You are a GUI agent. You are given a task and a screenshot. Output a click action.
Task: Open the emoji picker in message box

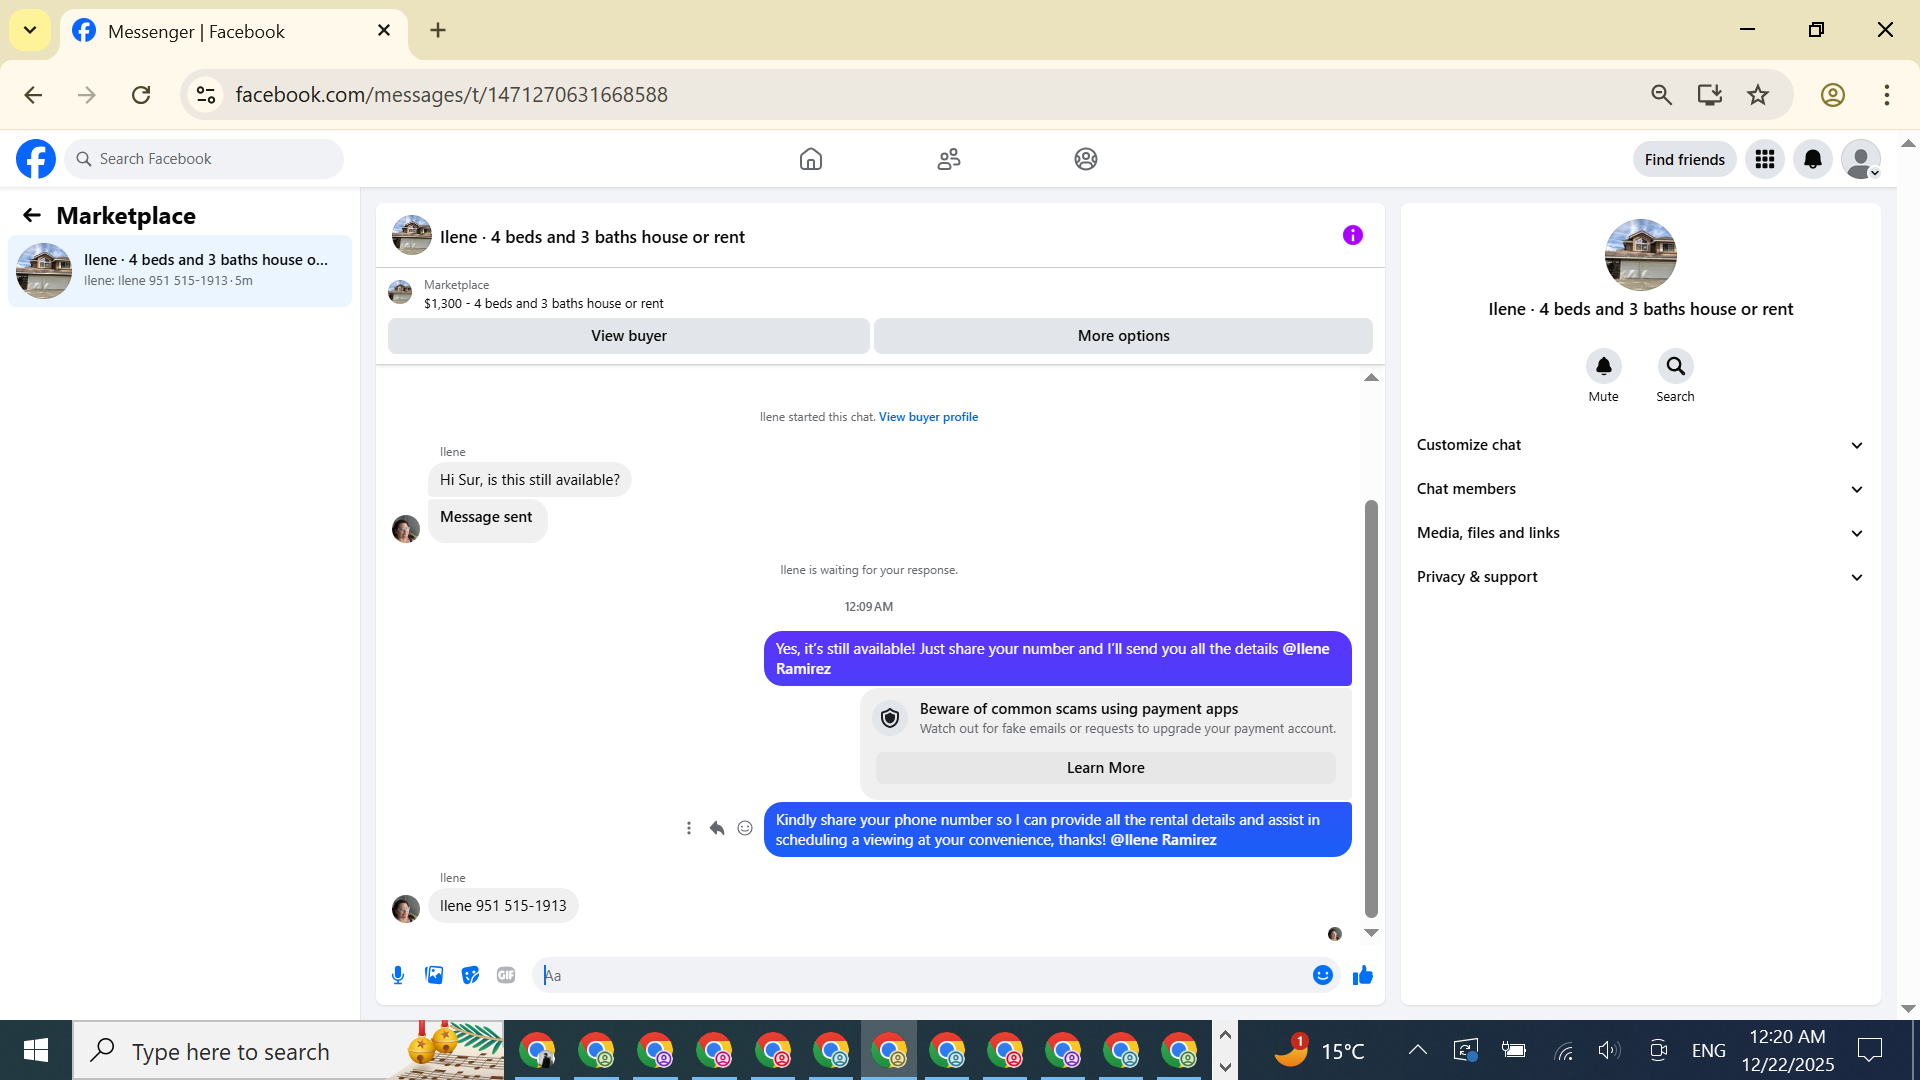click(1323, 975)
